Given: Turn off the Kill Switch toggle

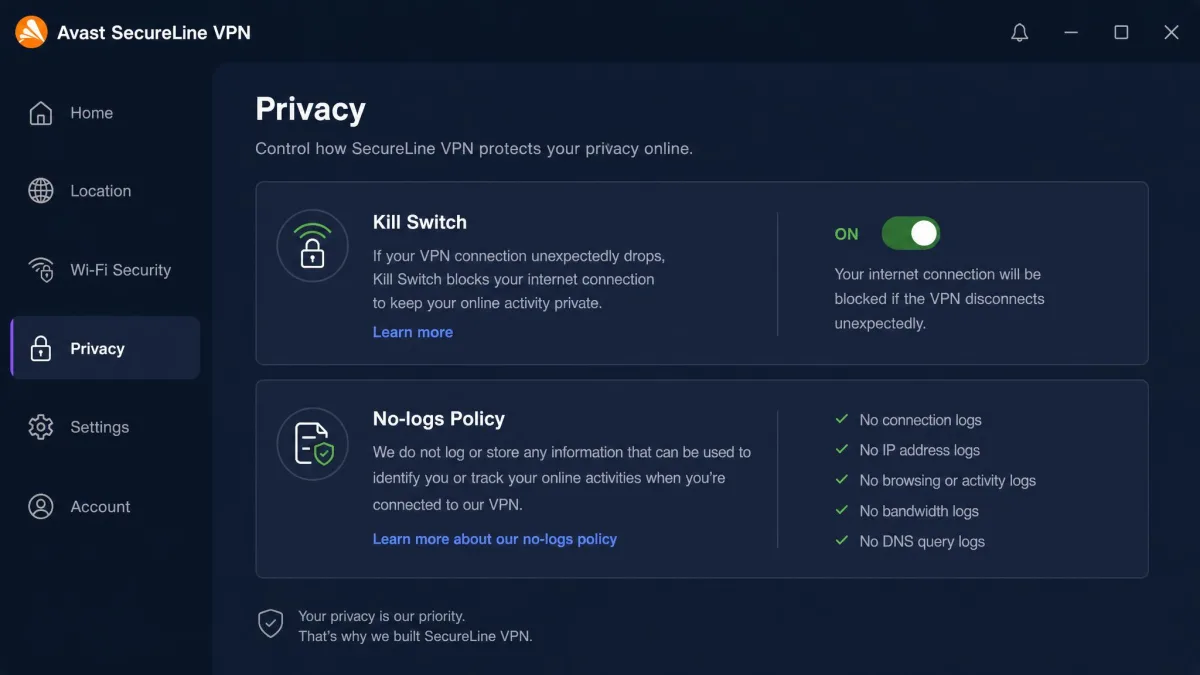Looking at the screenshot, I should [x=910, y=234].
